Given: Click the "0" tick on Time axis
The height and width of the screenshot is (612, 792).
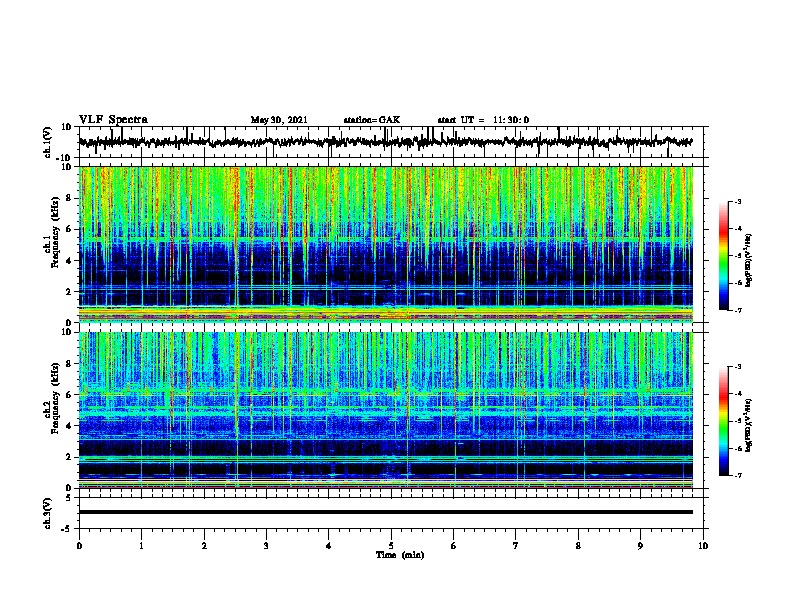Looking at the screenshot, I should 79,546.
